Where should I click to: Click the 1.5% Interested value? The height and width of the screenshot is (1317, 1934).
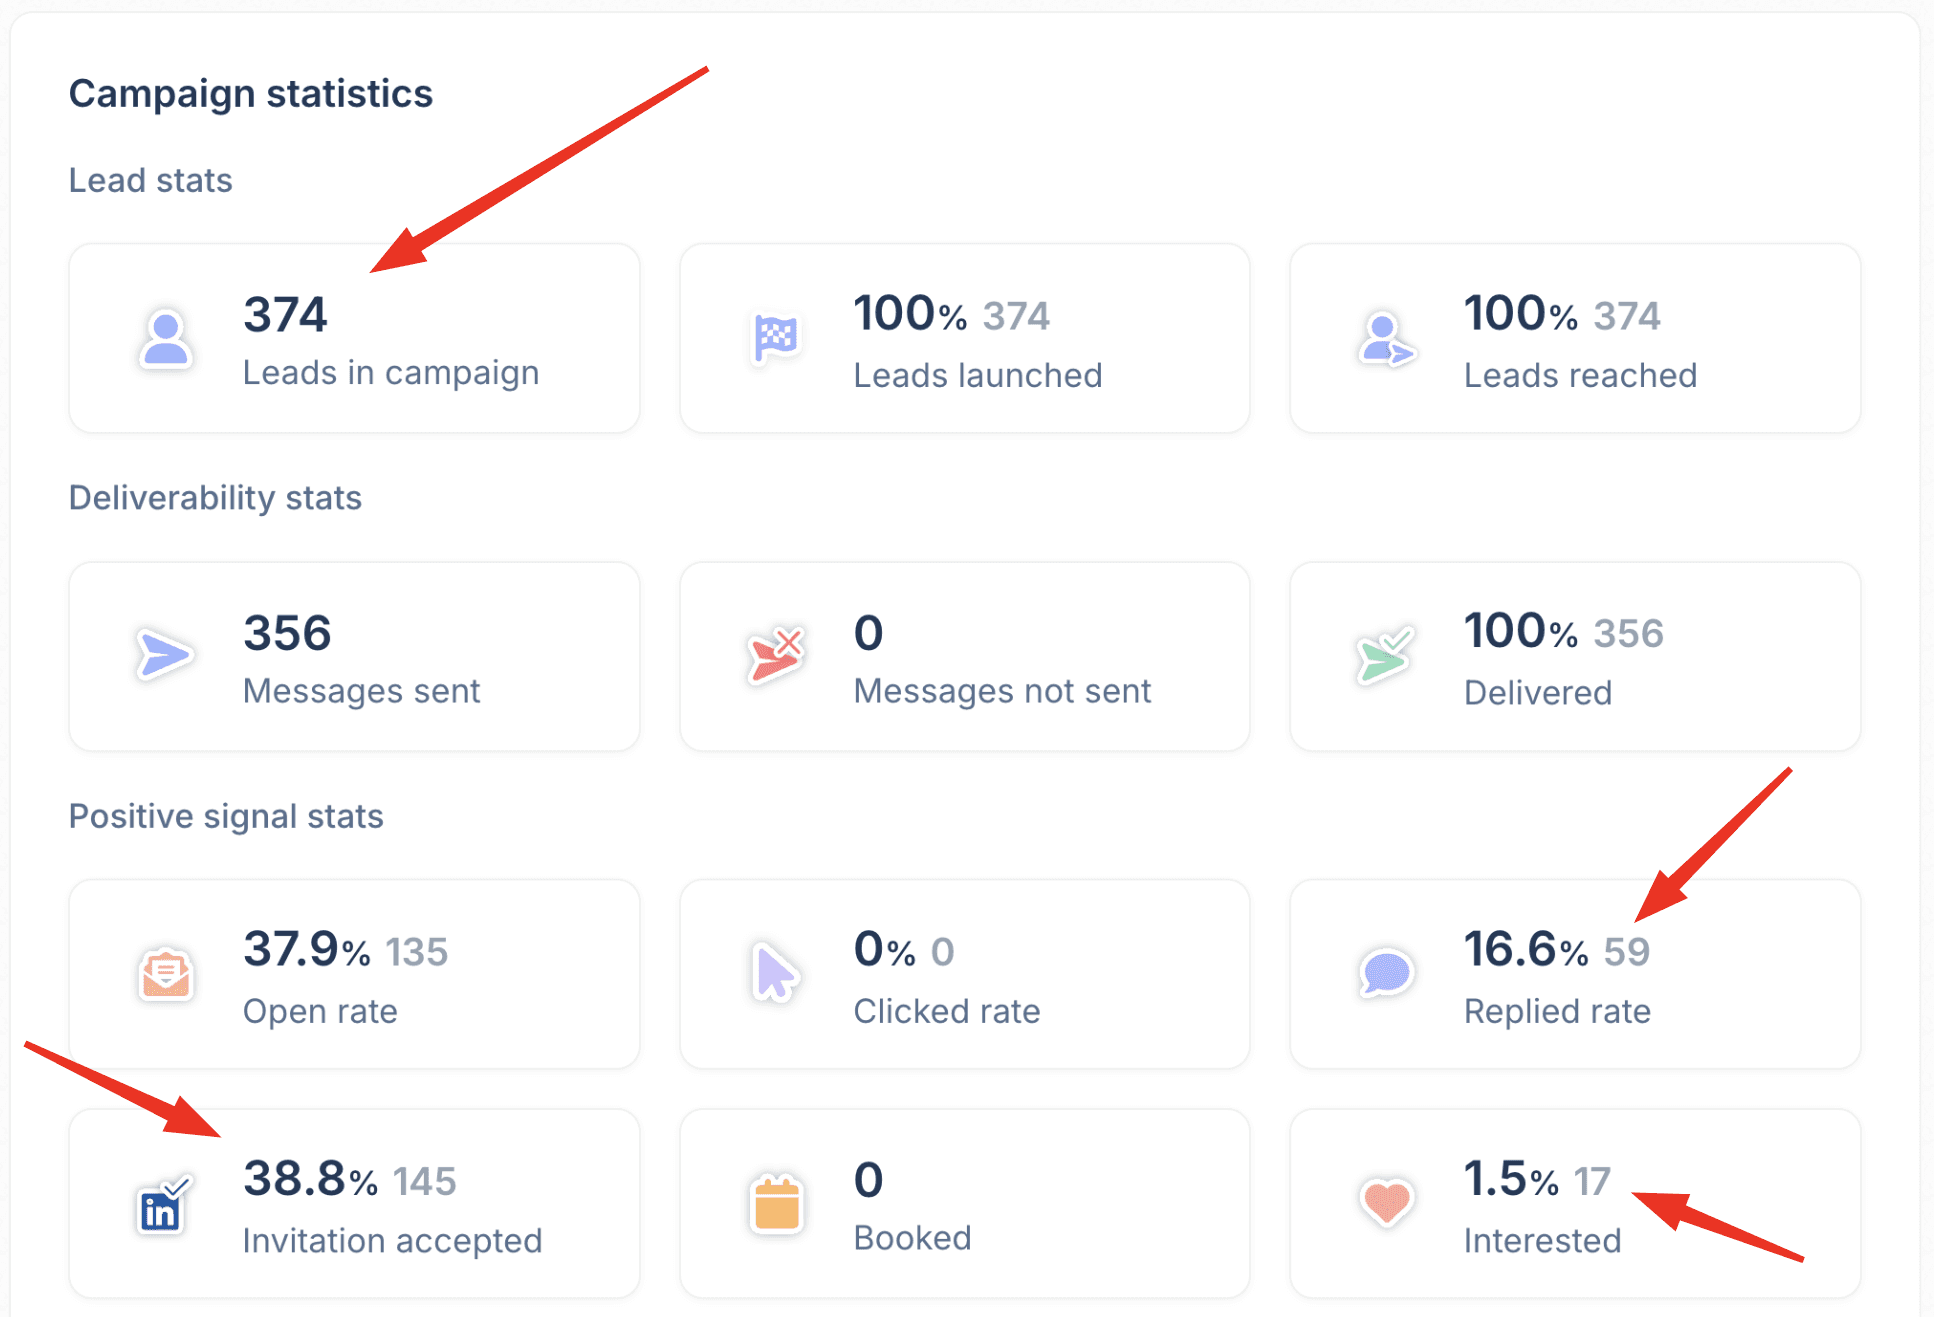1510,1180
